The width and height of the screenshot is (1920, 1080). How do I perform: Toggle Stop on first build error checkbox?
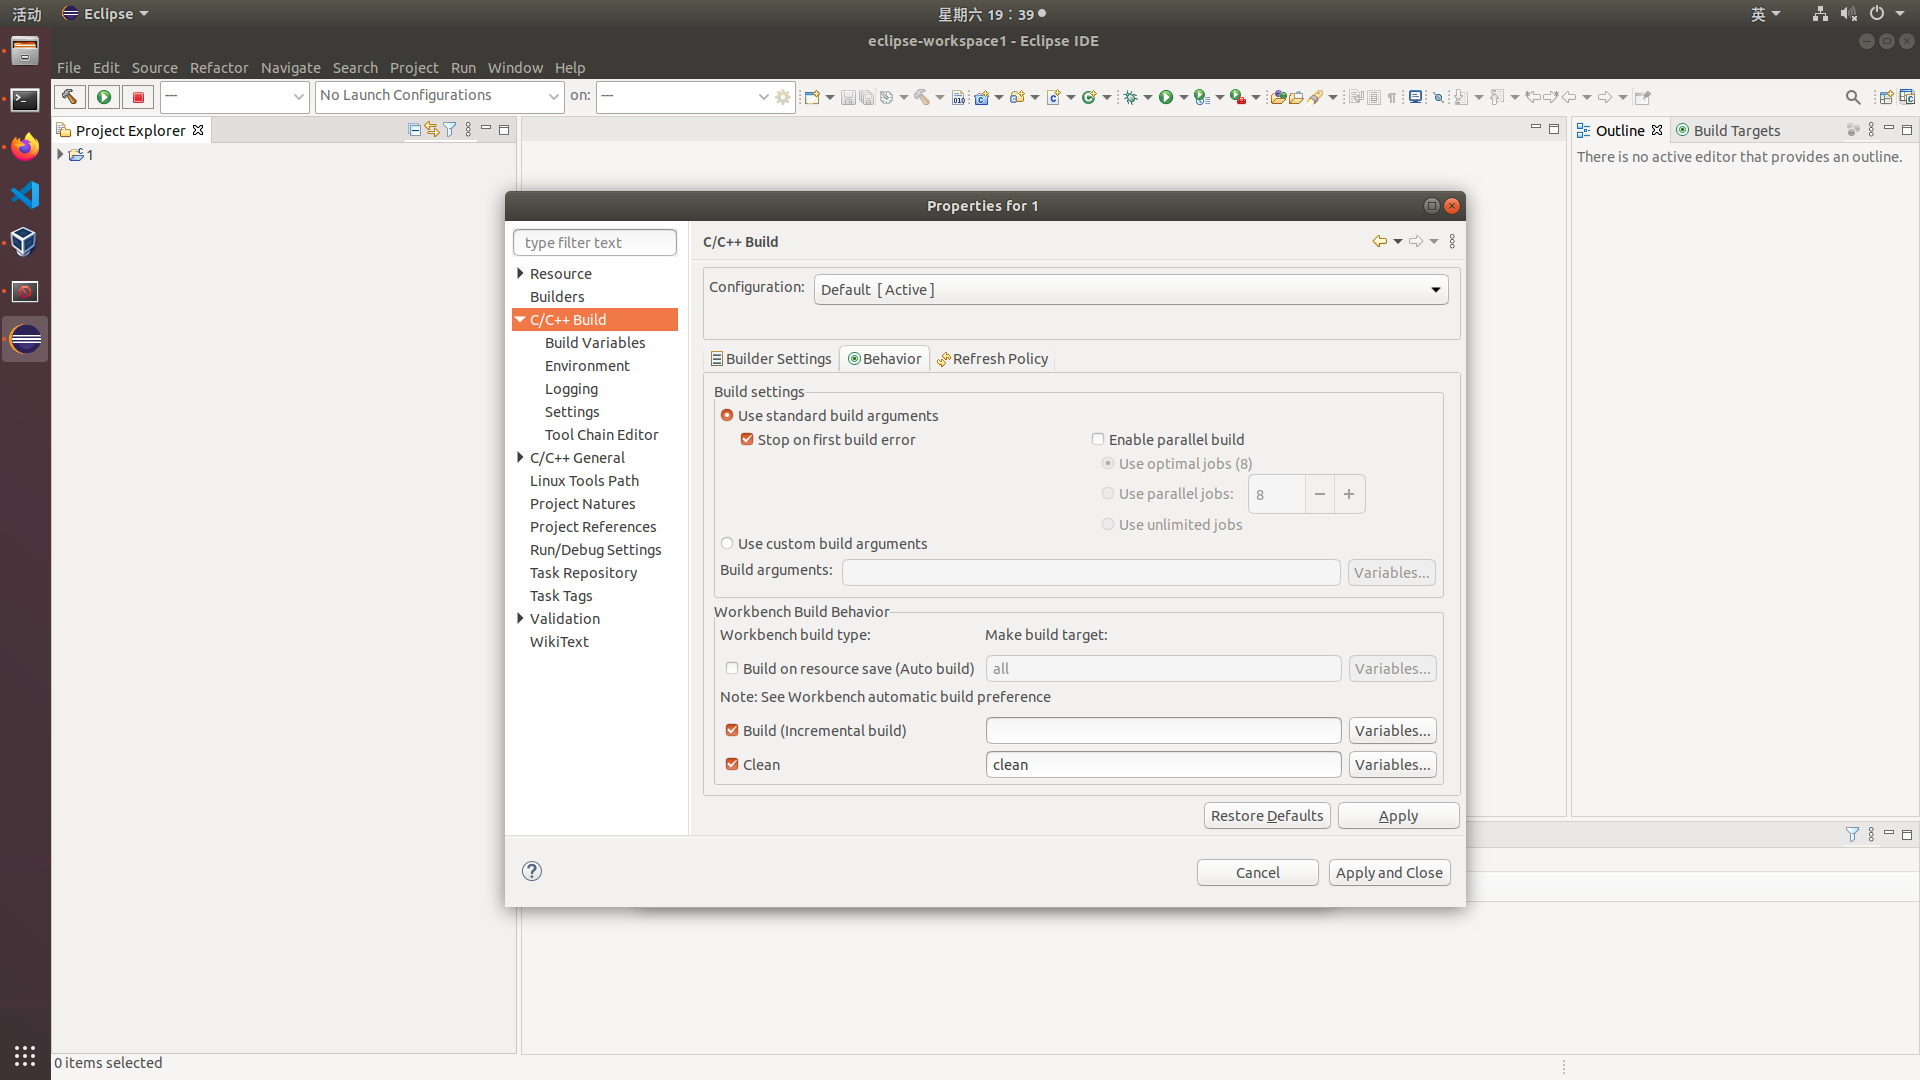747,439
